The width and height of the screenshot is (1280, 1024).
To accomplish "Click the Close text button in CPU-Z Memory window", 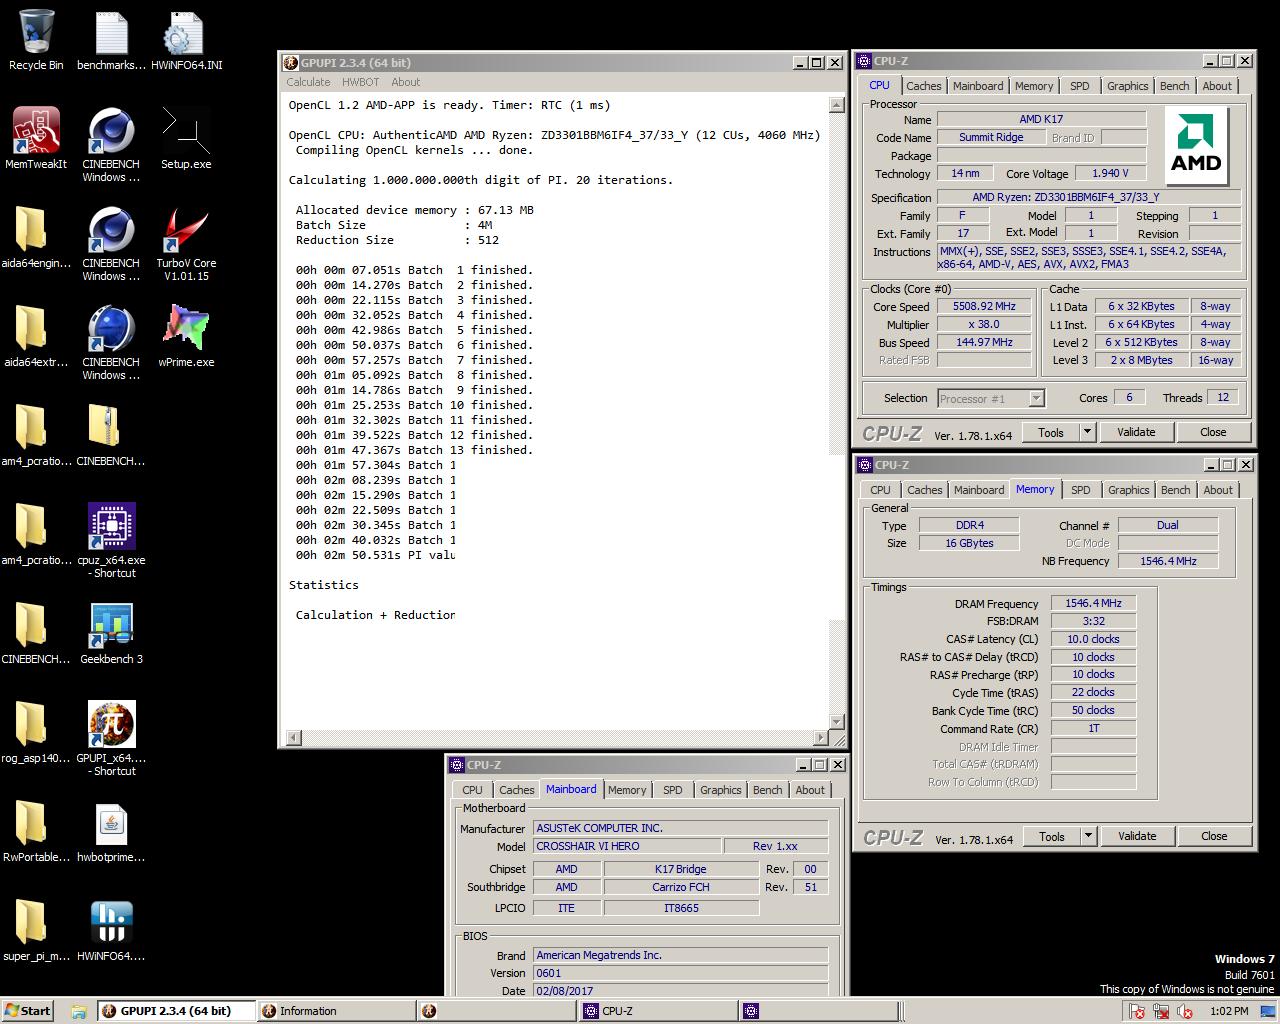I will click(1214, 836).
